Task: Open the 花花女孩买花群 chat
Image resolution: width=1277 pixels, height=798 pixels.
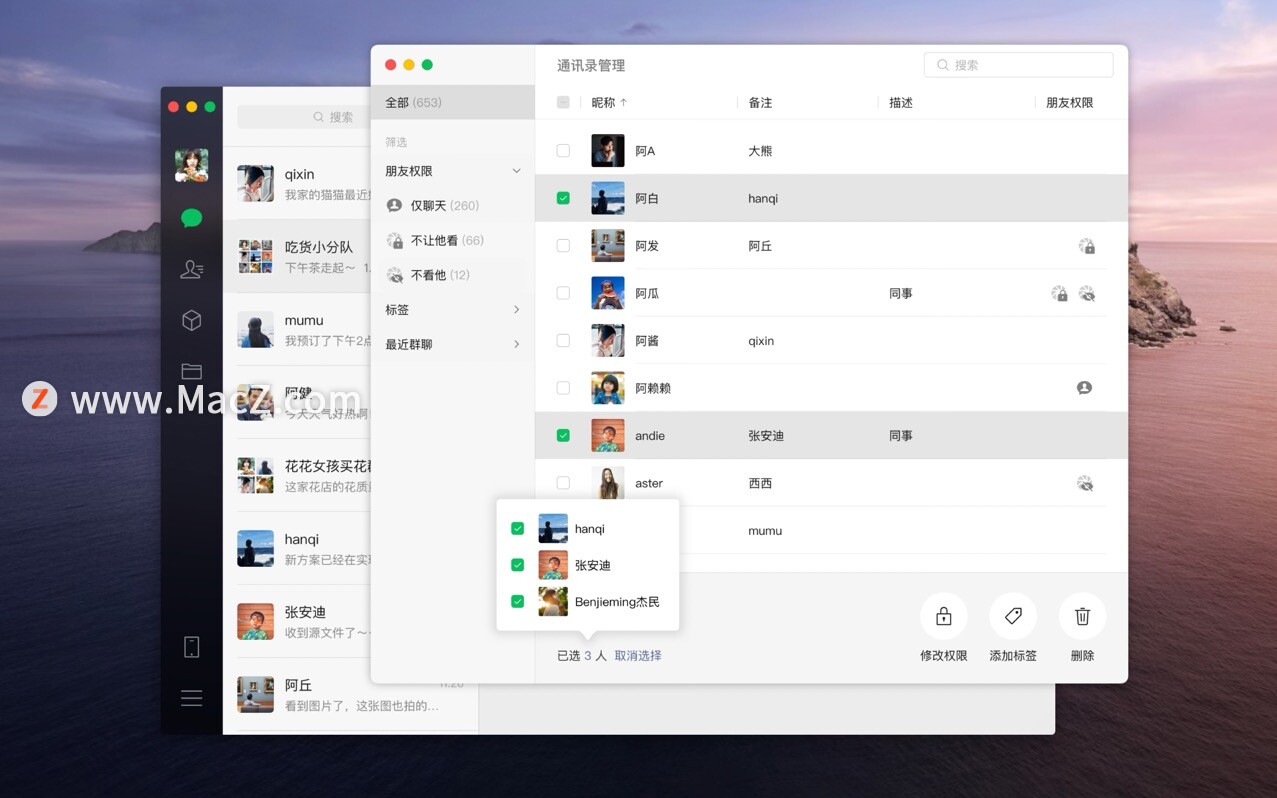Action: click(296, 476)
